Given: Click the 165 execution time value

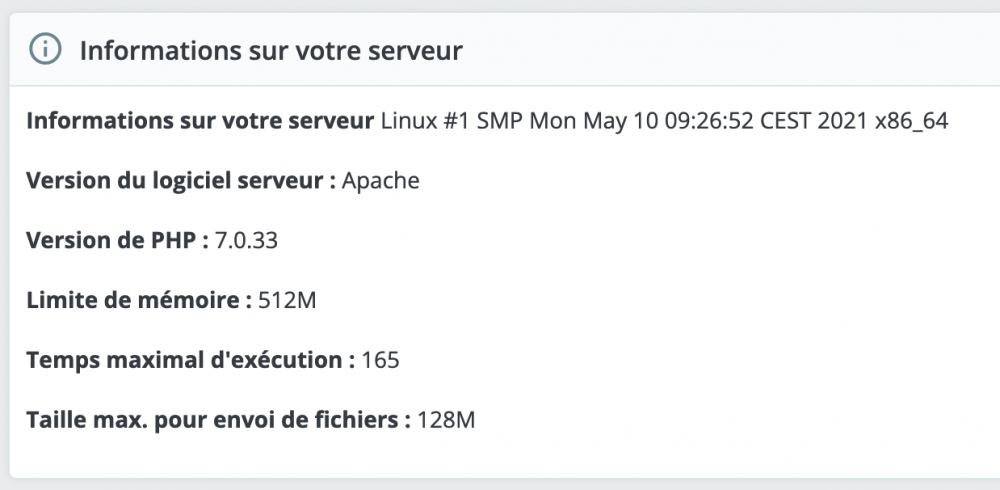Looking at the screenshot, I should 380,360.
